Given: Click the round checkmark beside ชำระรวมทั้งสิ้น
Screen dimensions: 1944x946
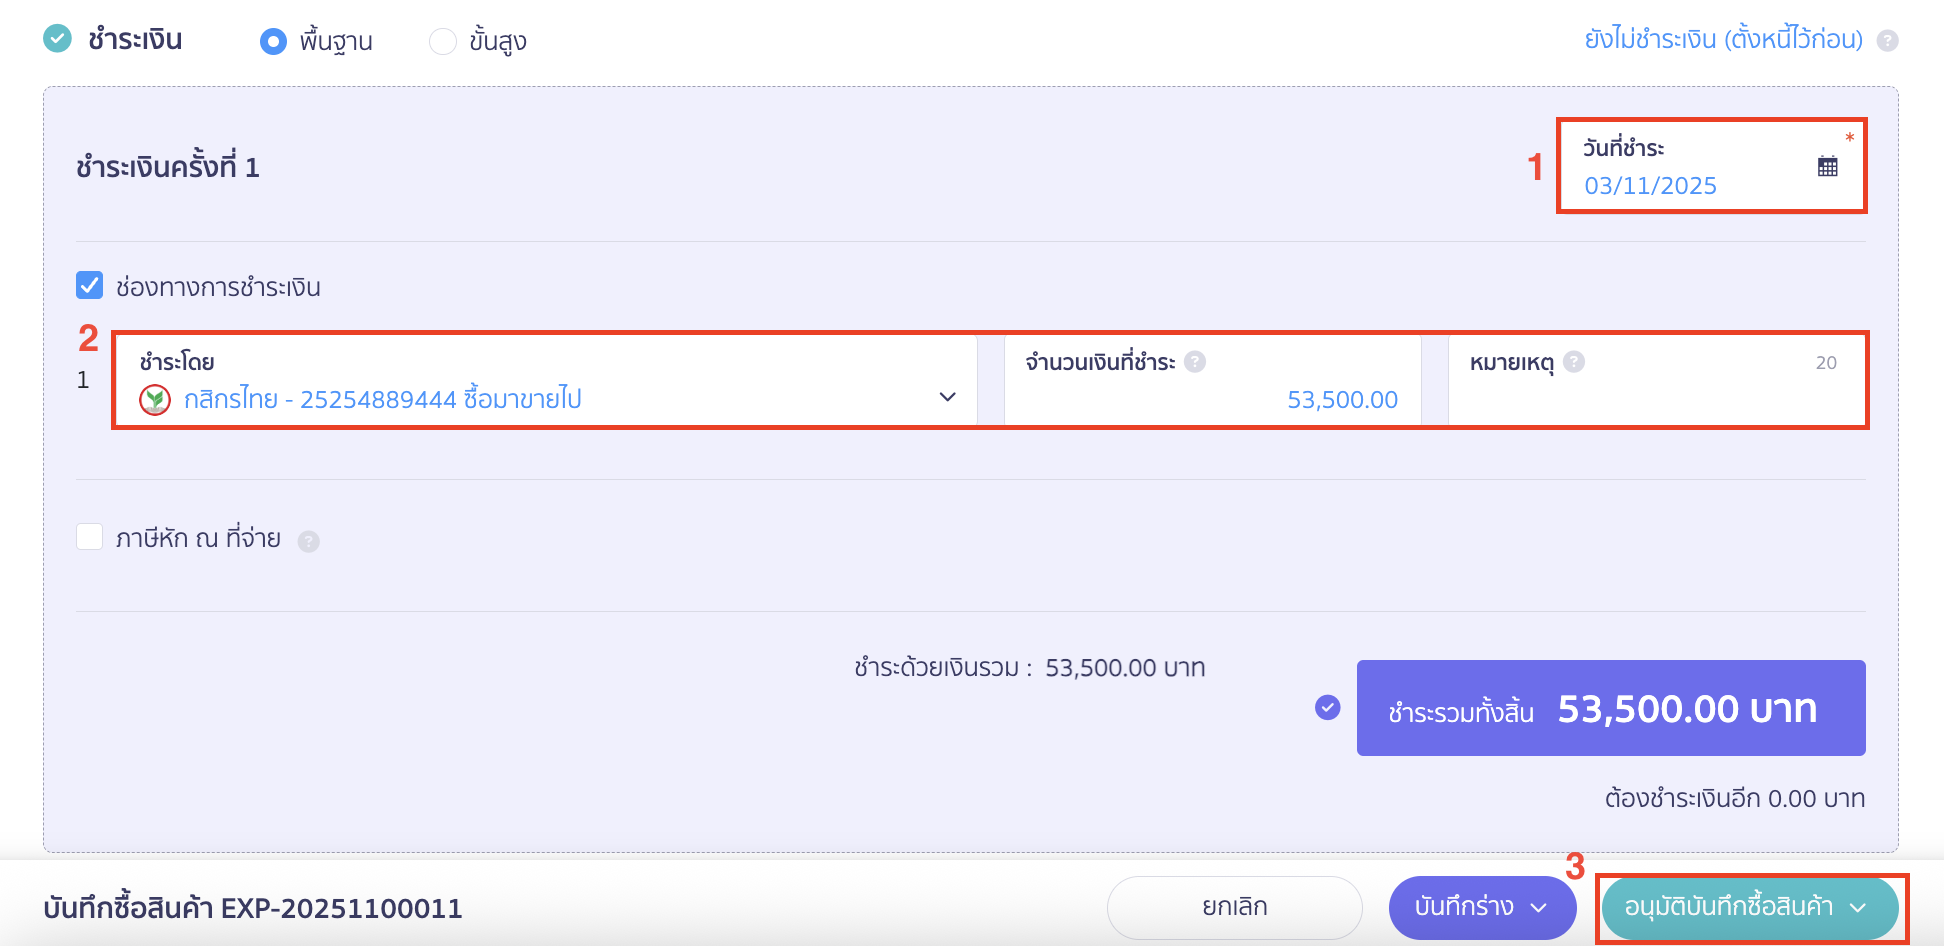Looking at the screenshot, I should pyautogui.click(x=1327, y=708).
